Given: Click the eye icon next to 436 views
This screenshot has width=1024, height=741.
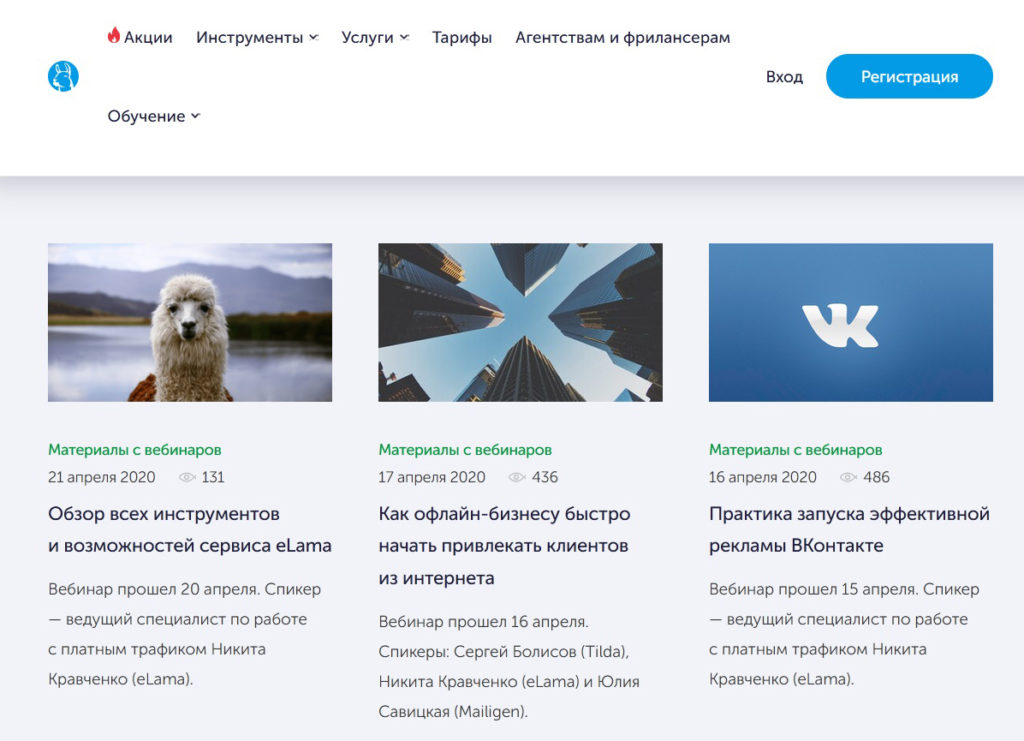Looking at the screenshot, I should [x=517, y=478].
